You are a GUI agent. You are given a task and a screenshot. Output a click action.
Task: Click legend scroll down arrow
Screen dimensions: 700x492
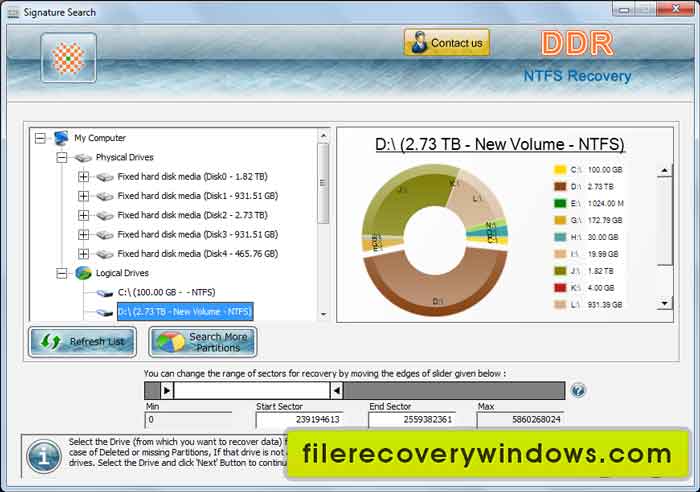(x=665, y=304)
